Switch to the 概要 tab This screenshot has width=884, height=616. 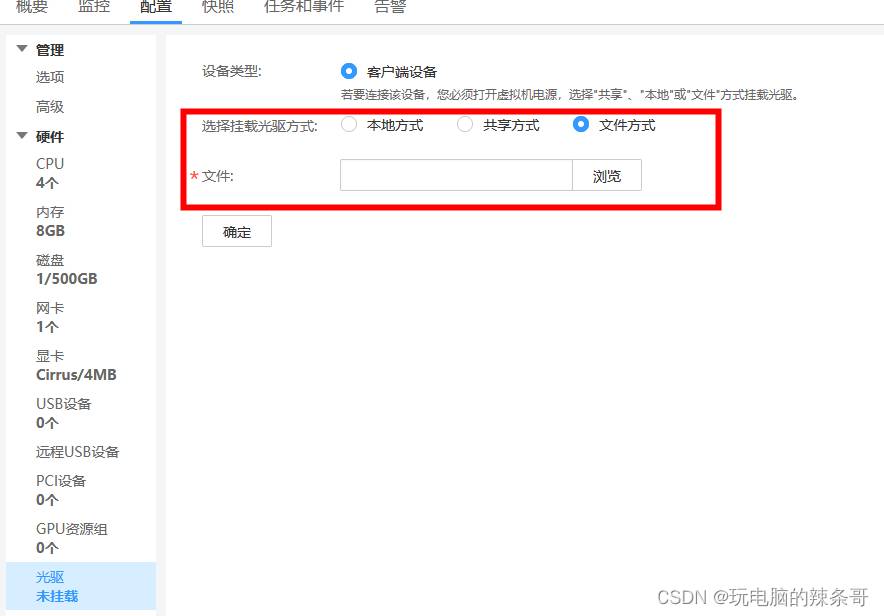[32, 7]
